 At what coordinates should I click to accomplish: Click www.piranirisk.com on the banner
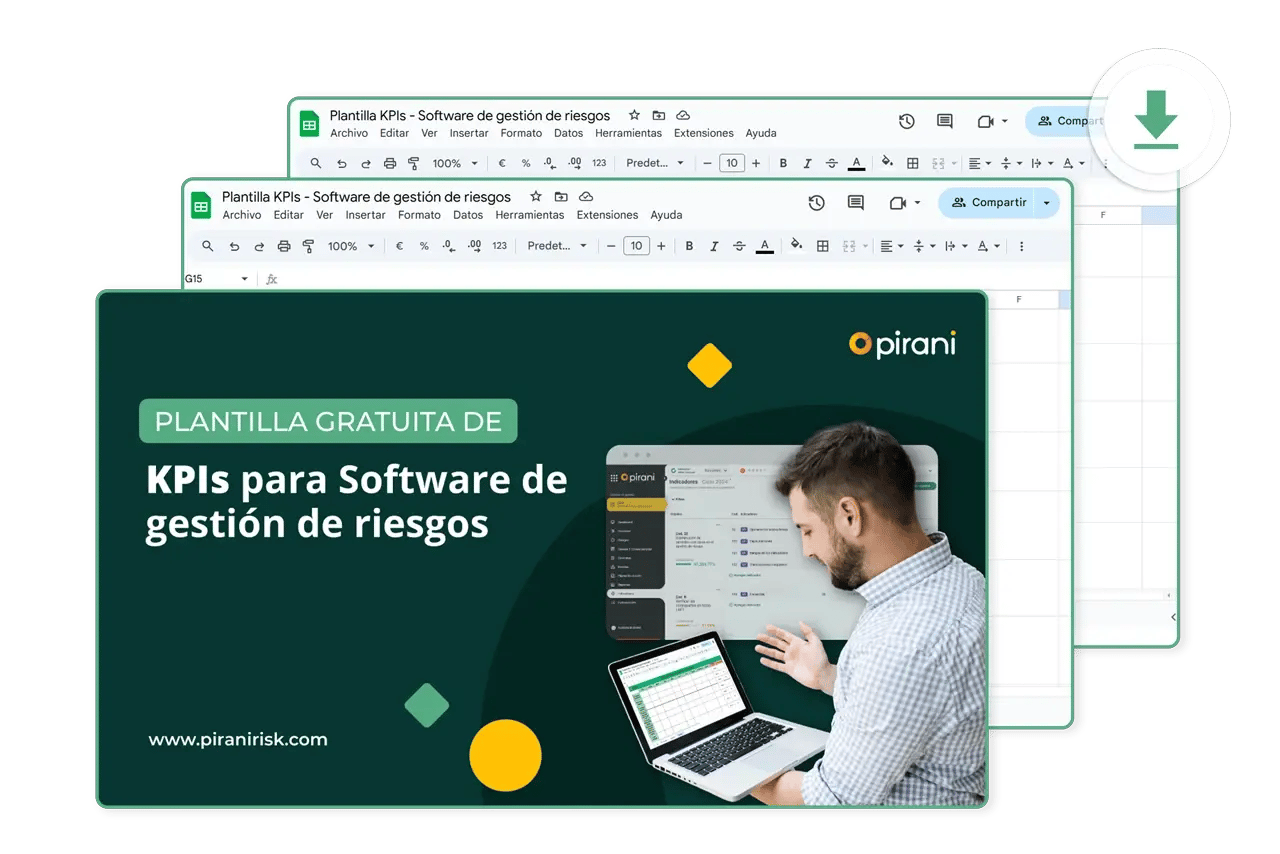tap(238, 740)
